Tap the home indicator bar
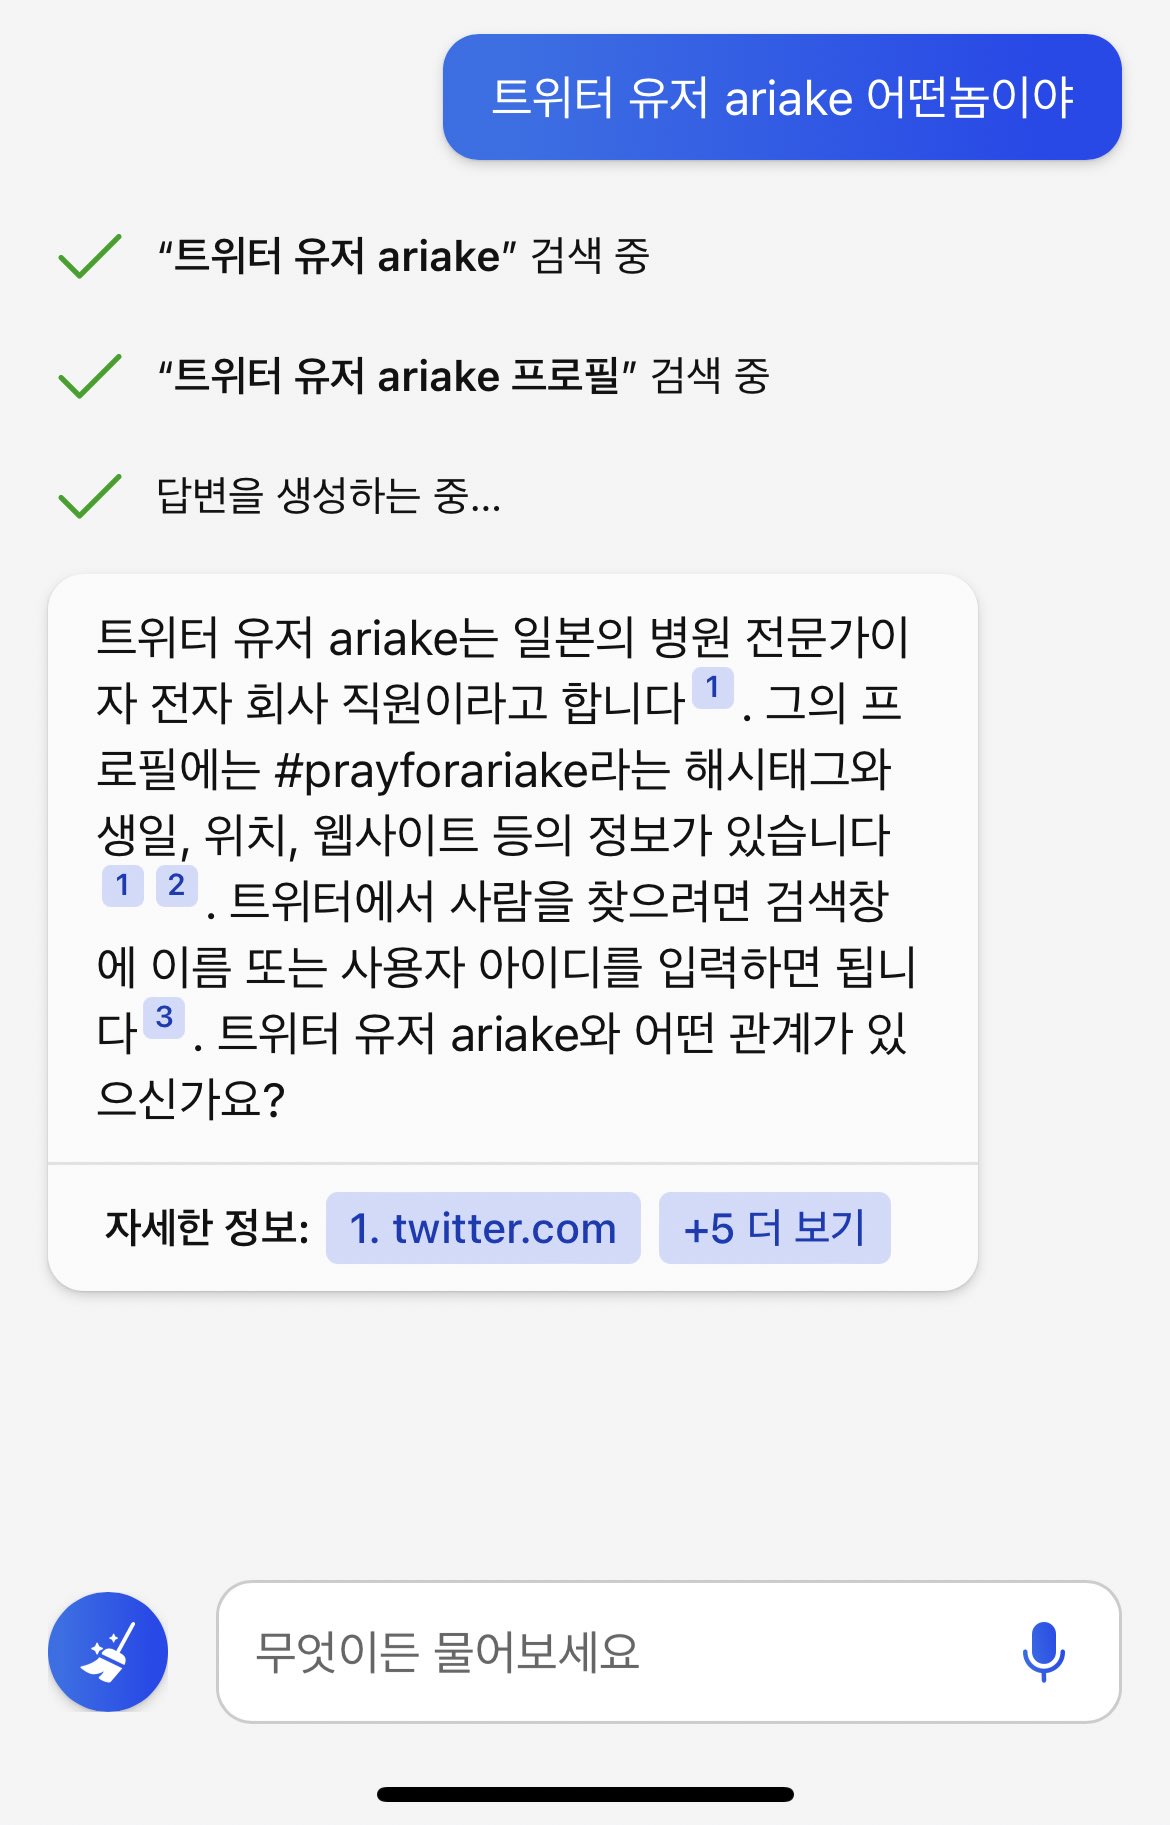The image size is (1170, 1825). [585, 1794]
